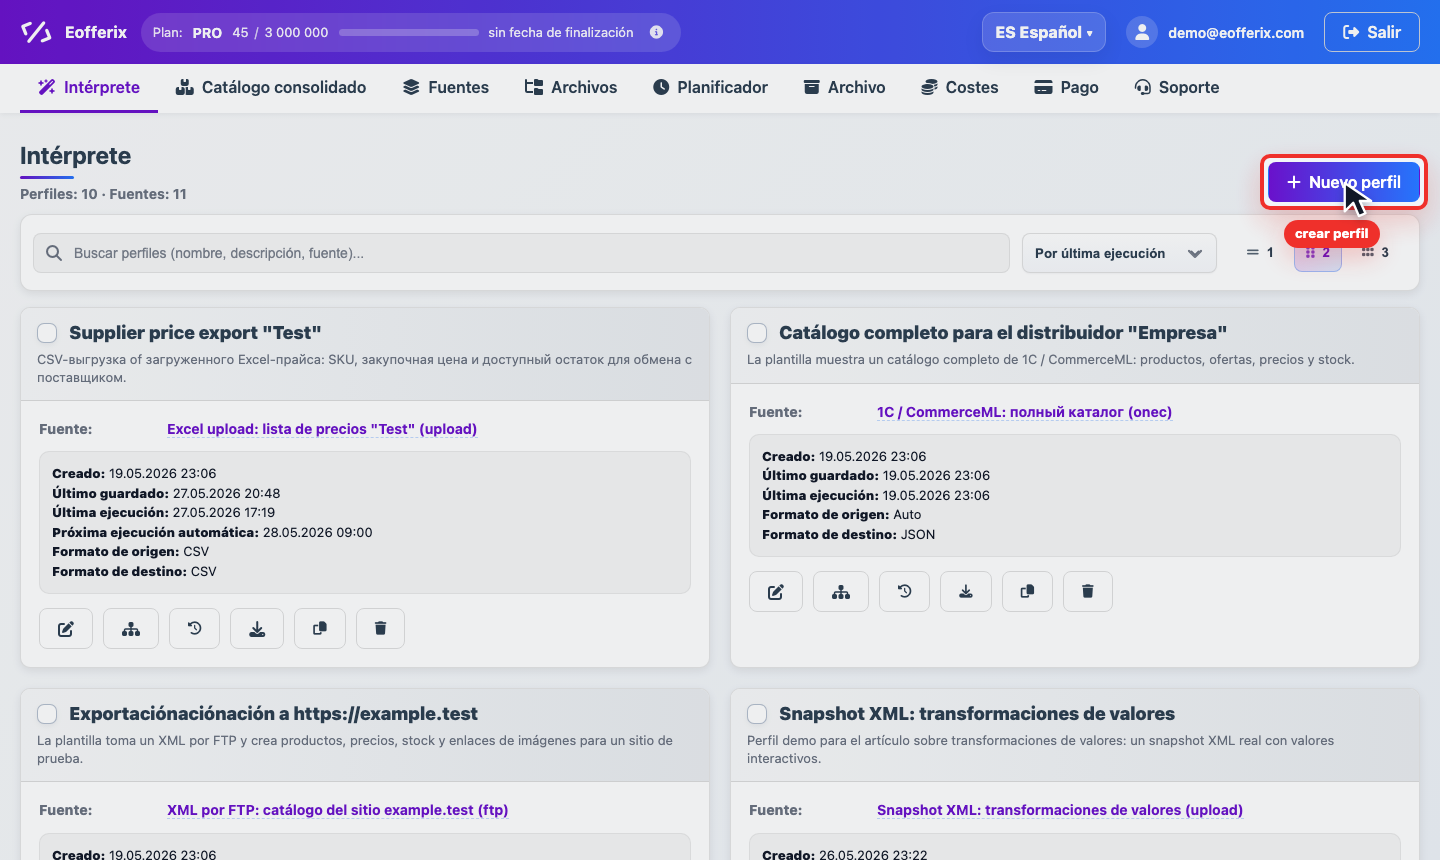1440x860 pixels.
Task: Click the Snapshot XML: transformaciones de valores title
Action: 977,714
